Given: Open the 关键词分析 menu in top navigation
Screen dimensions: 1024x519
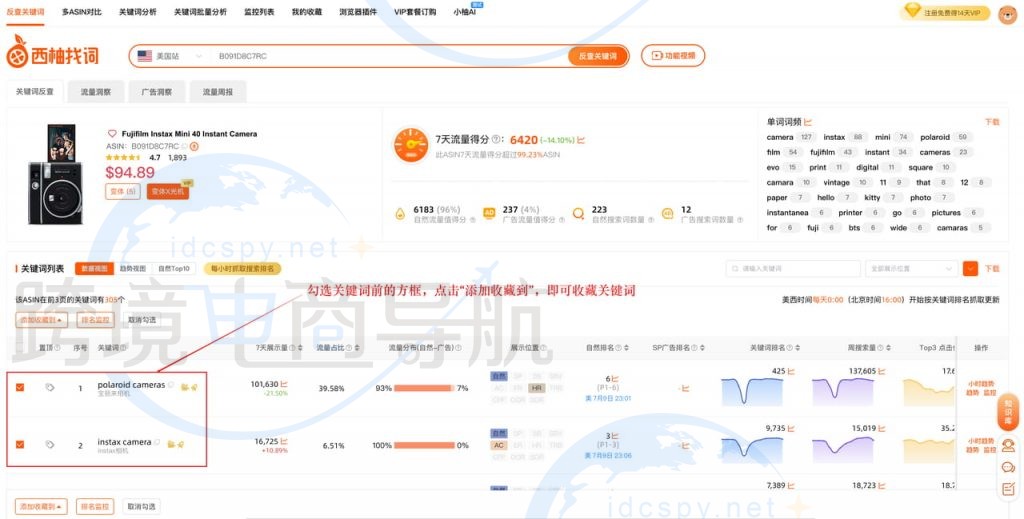Looking at the screenshot, I should click(137, 12).
